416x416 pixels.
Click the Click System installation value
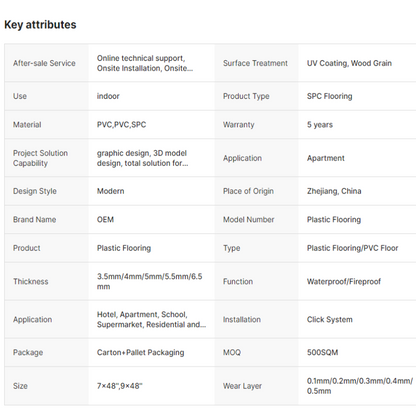coord(329,319)
